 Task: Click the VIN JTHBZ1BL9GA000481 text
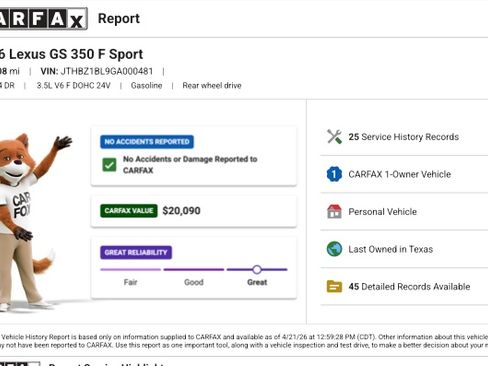pyautogui.click(x=97, y=71)
